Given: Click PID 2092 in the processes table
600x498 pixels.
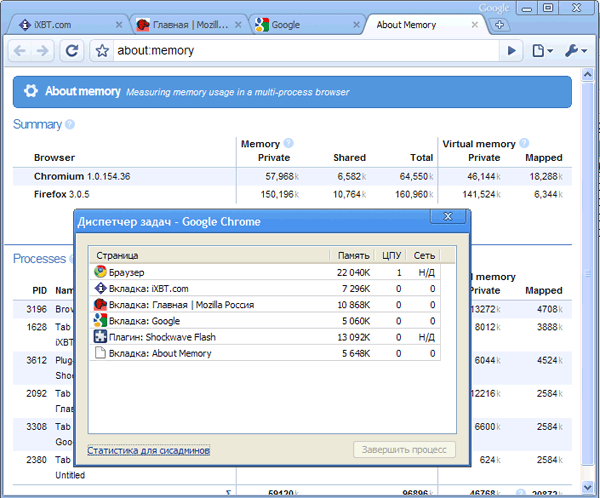Looking at the screenshot, I should (x=36, y=394).
